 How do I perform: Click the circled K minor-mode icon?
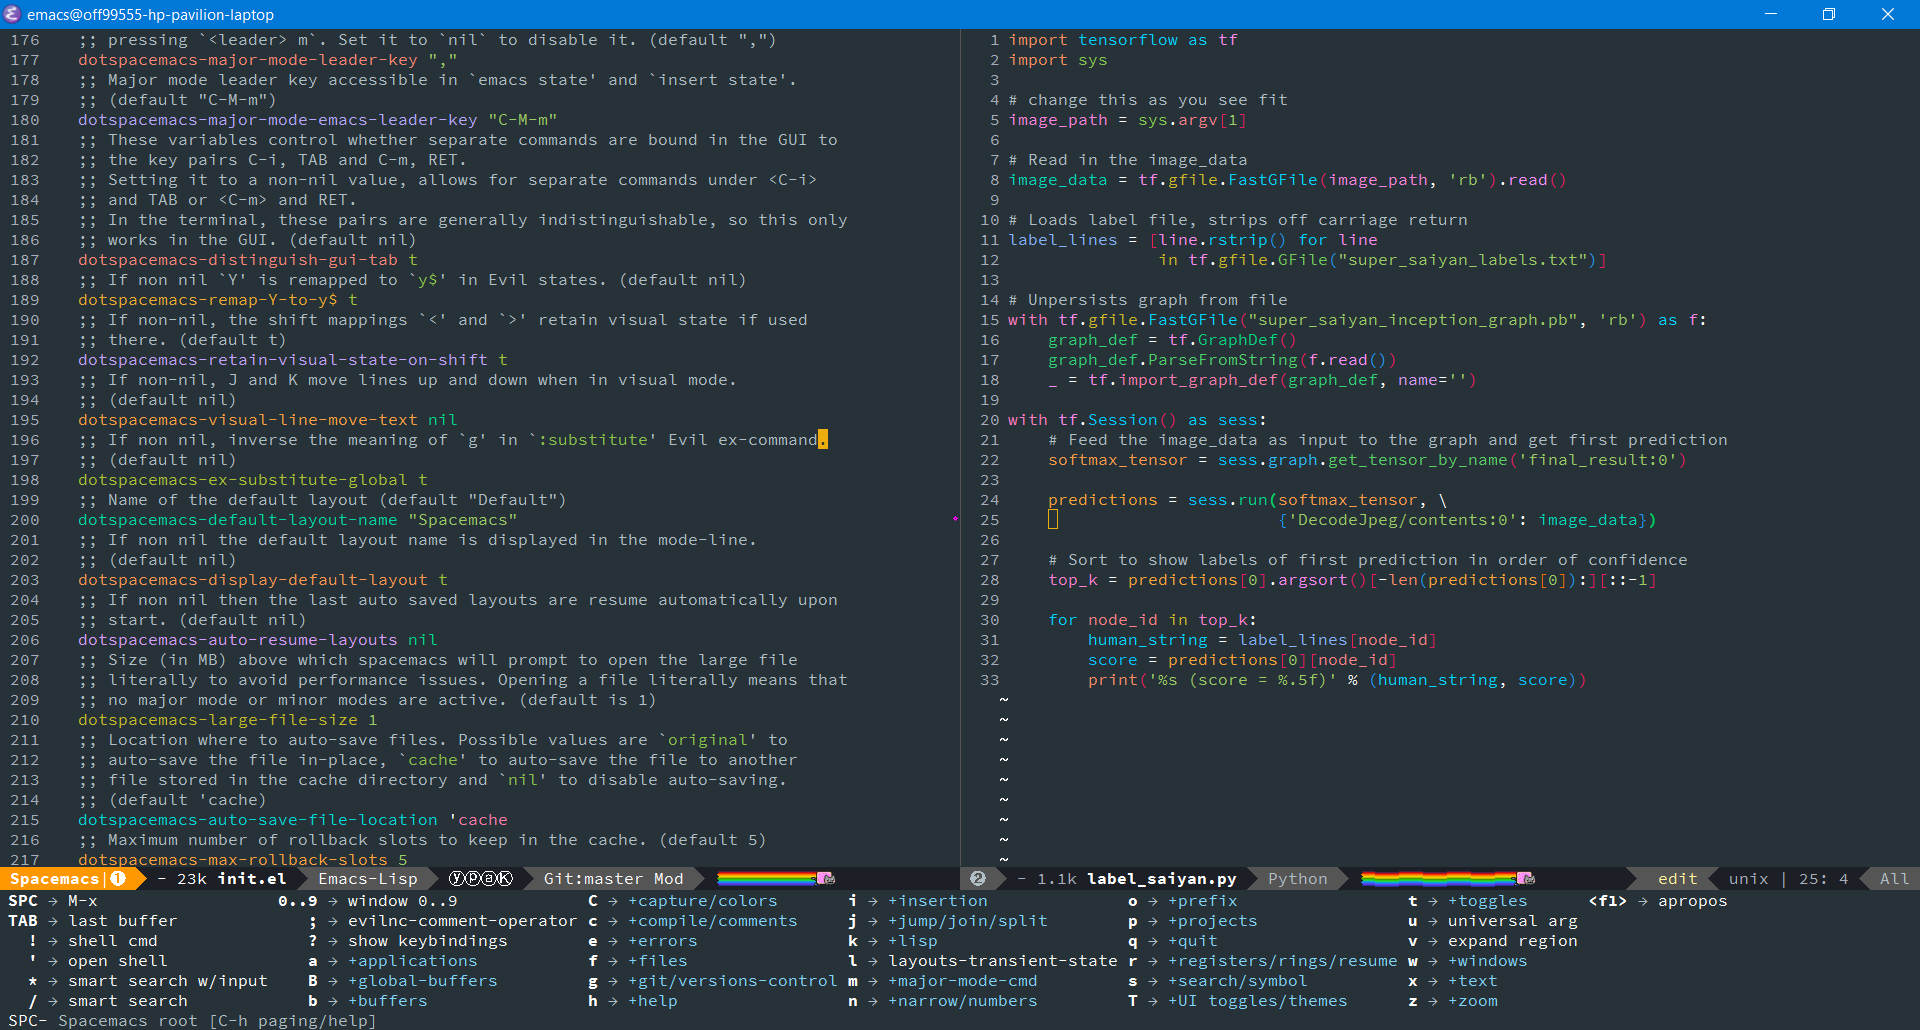pos(505,879)
